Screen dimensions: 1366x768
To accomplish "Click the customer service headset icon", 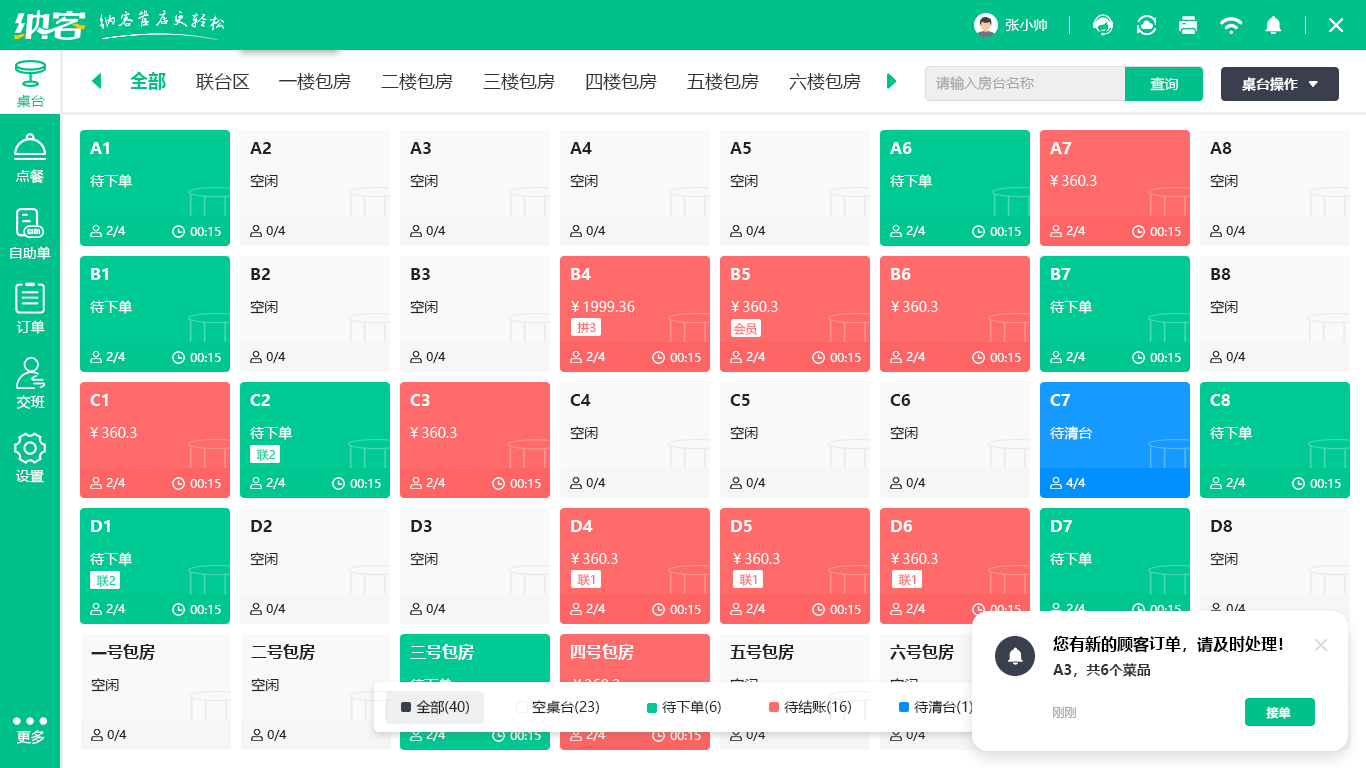I will point(1102,25).
